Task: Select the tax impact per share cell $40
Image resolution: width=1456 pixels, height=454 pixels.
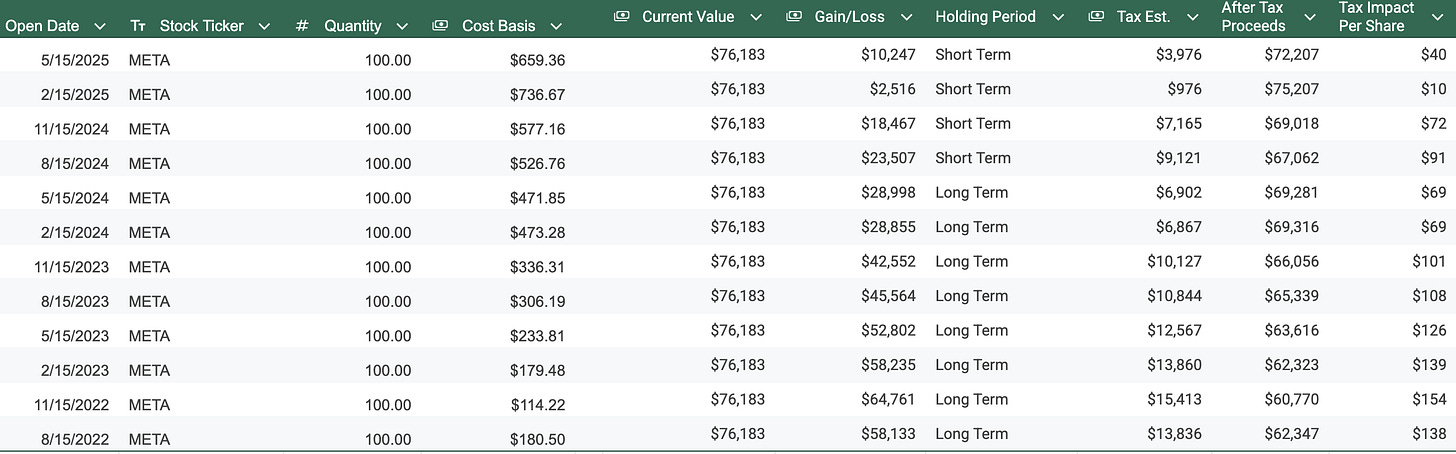Action: click(x=1433, y=54)
